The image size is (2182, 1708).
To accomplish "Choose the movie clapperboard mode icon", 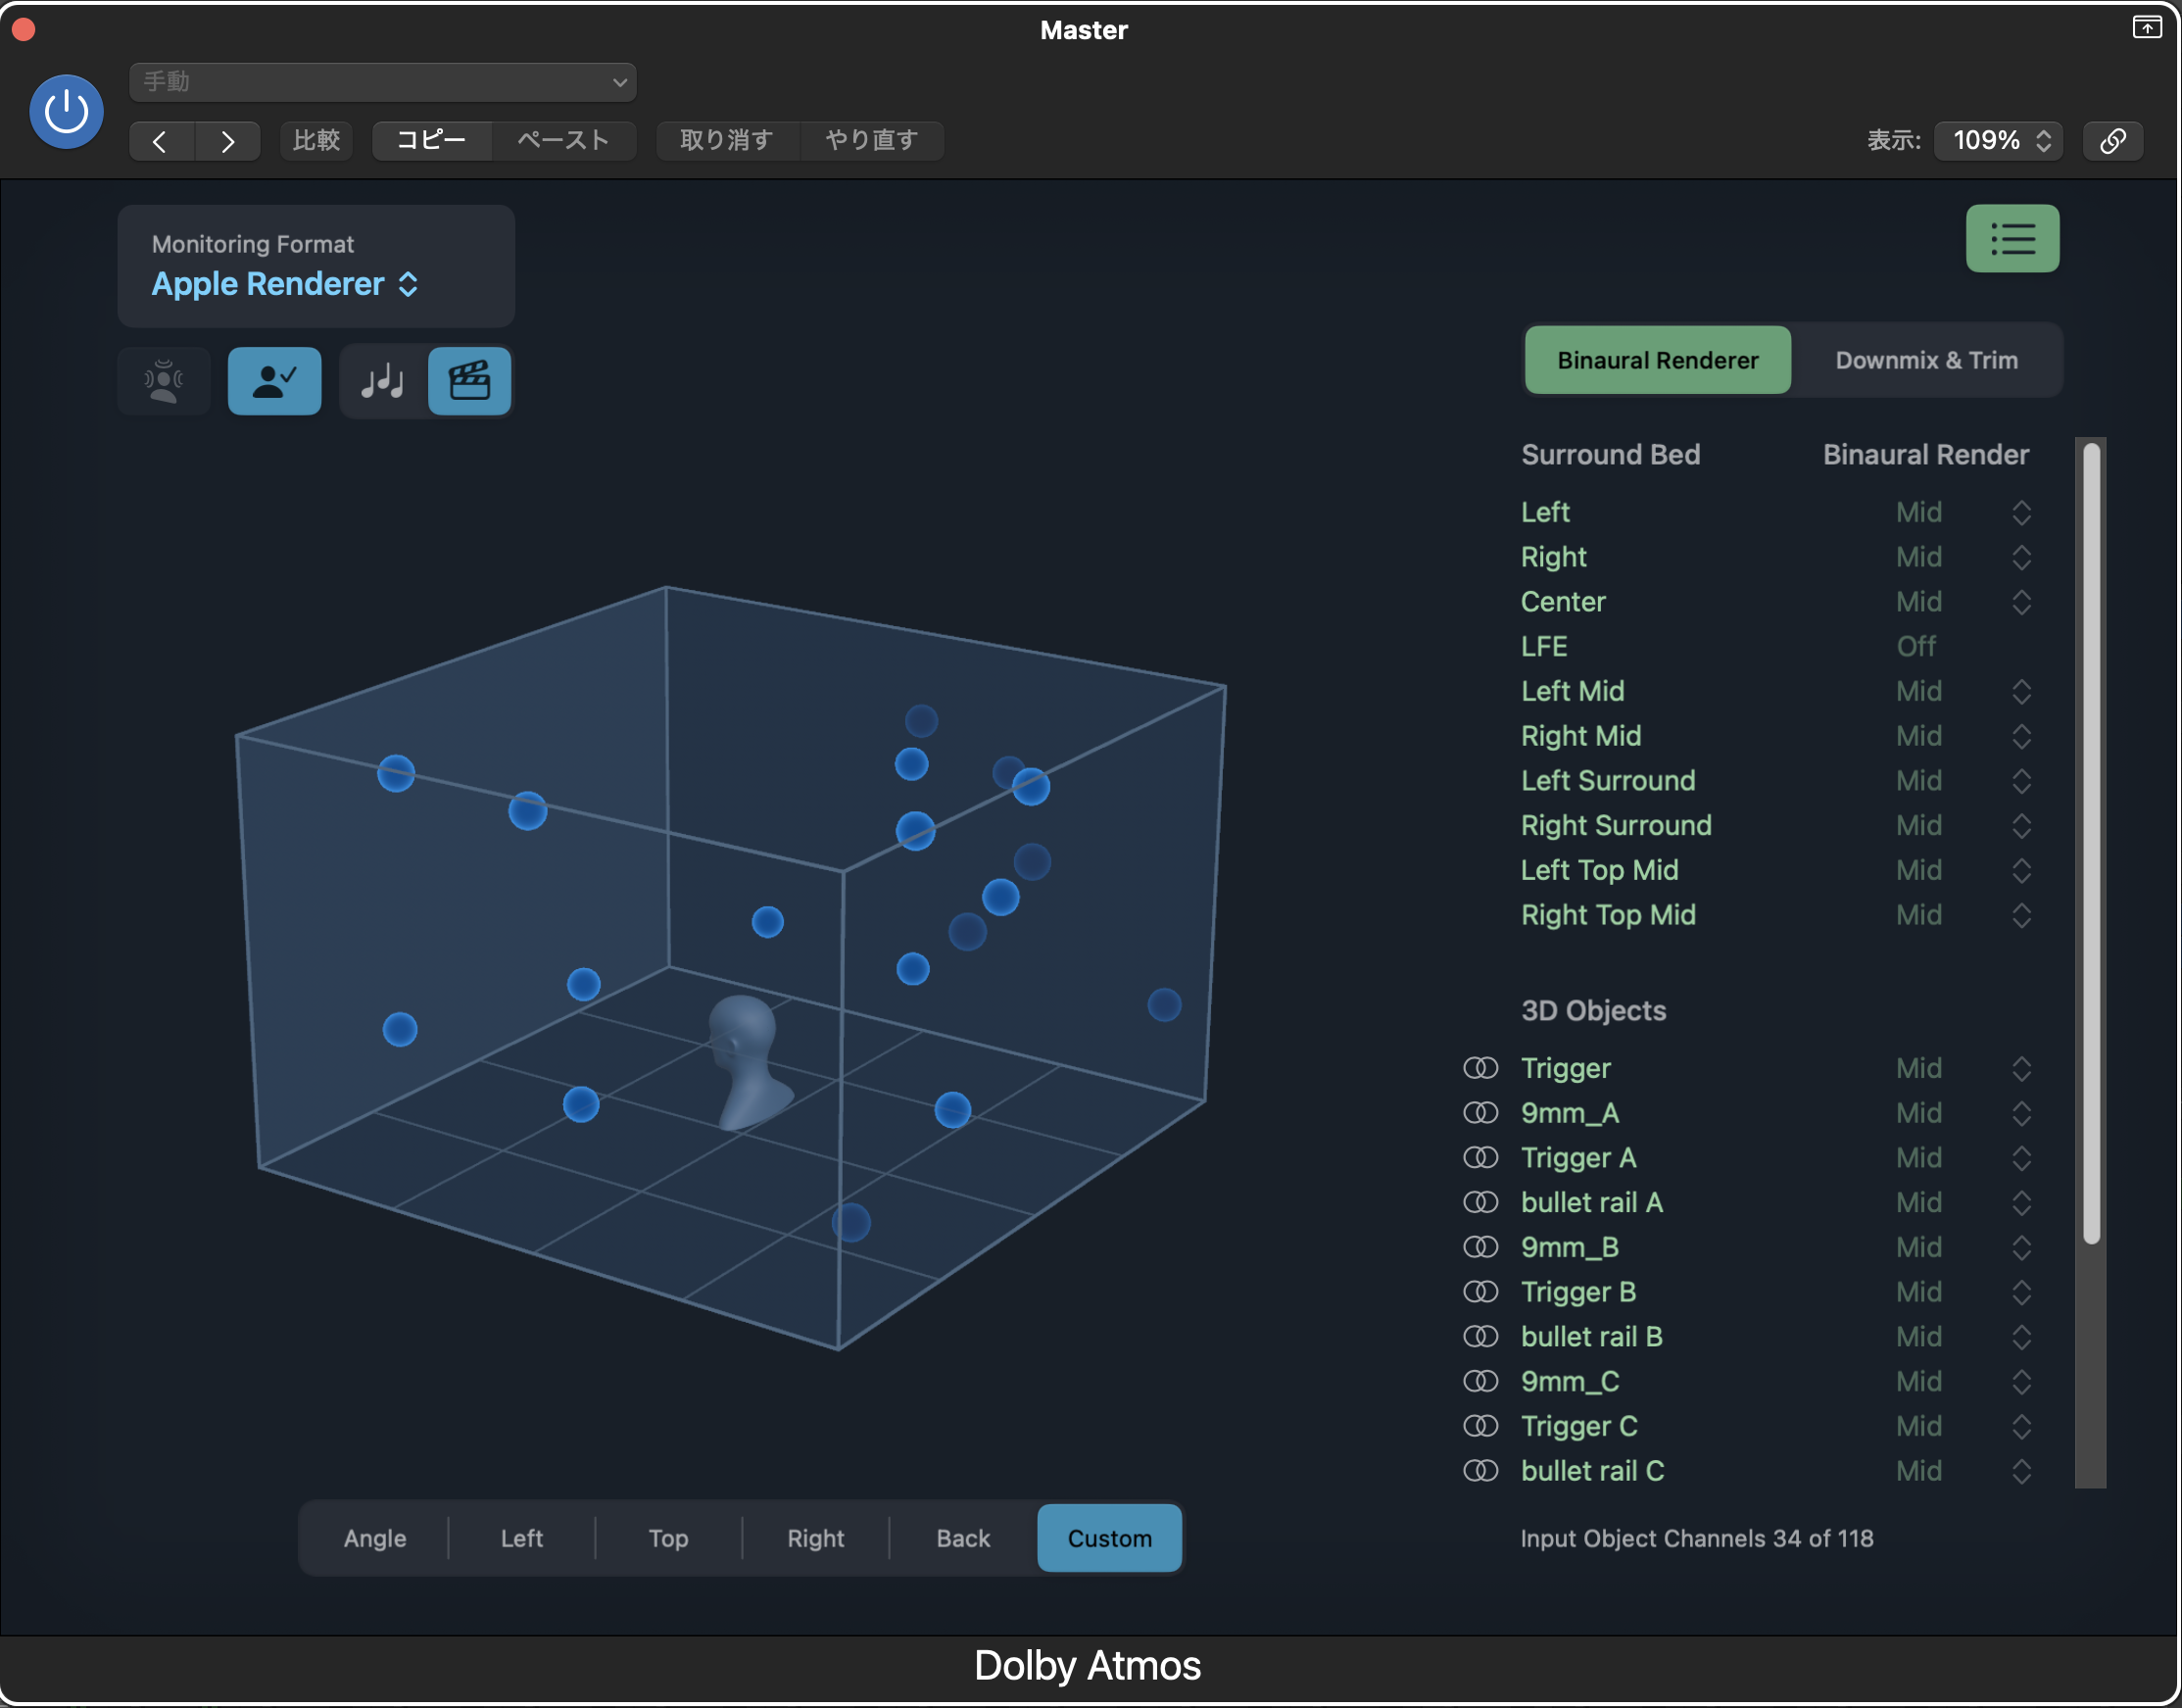I will pyautogui.click(x=470, y=381).
